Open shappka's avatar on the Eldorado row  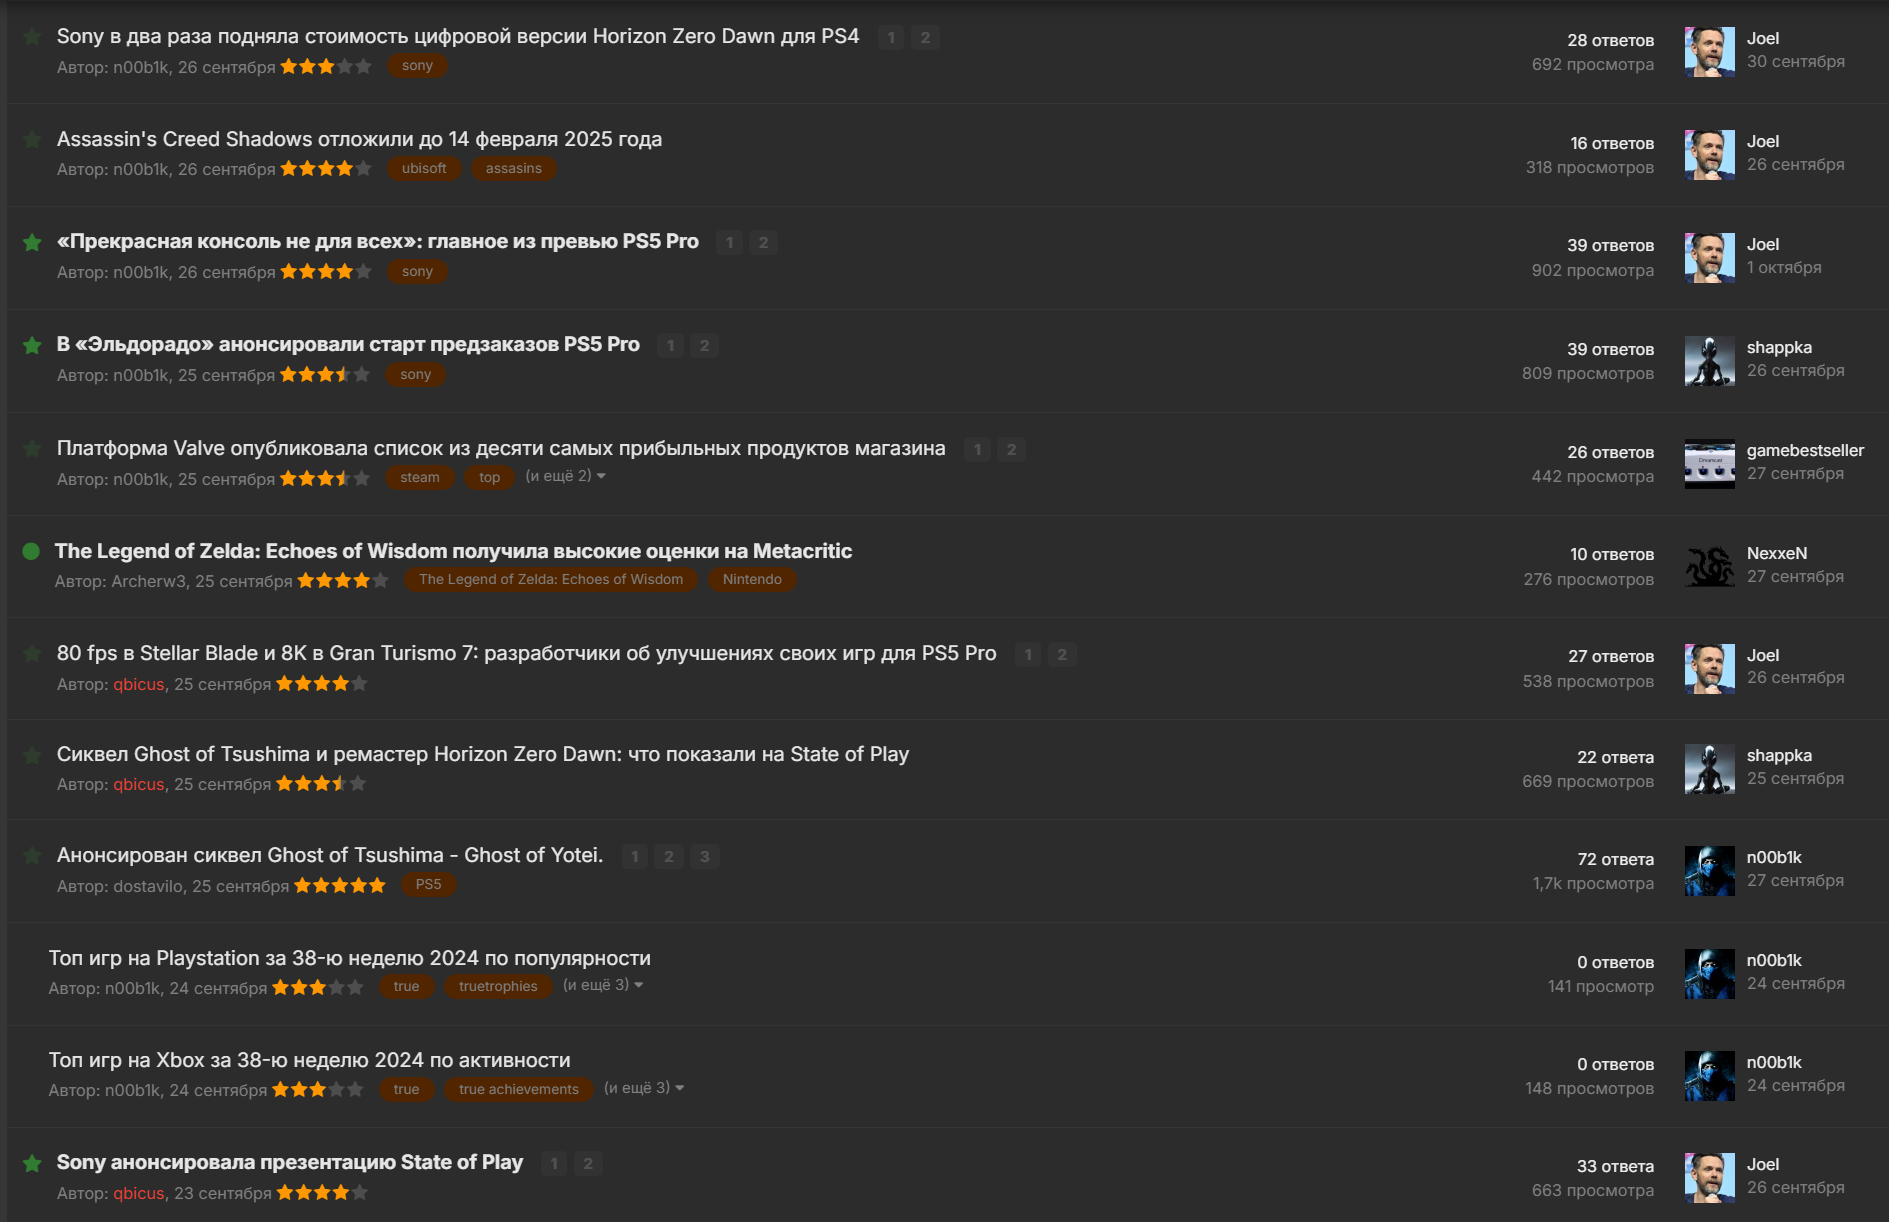[x=1709, y=361]
